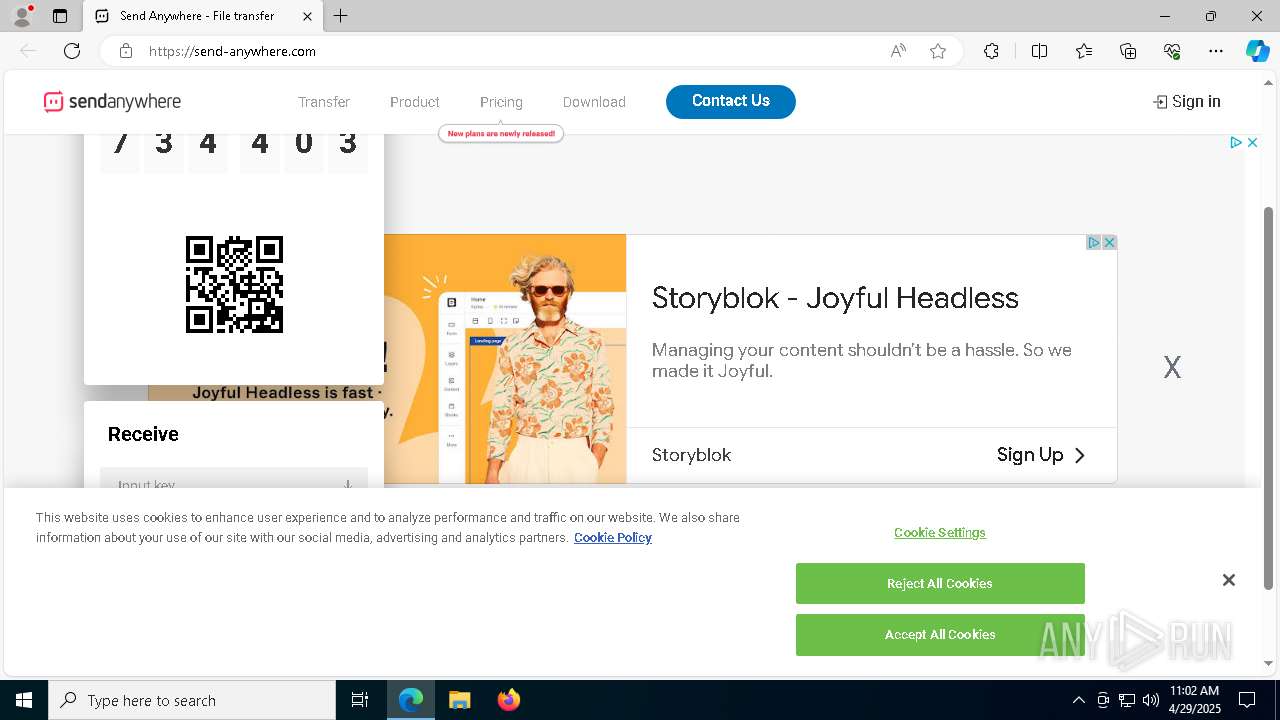Click the address bar URL
Viewport: 1280px width, 720px height.
point(233,51)
